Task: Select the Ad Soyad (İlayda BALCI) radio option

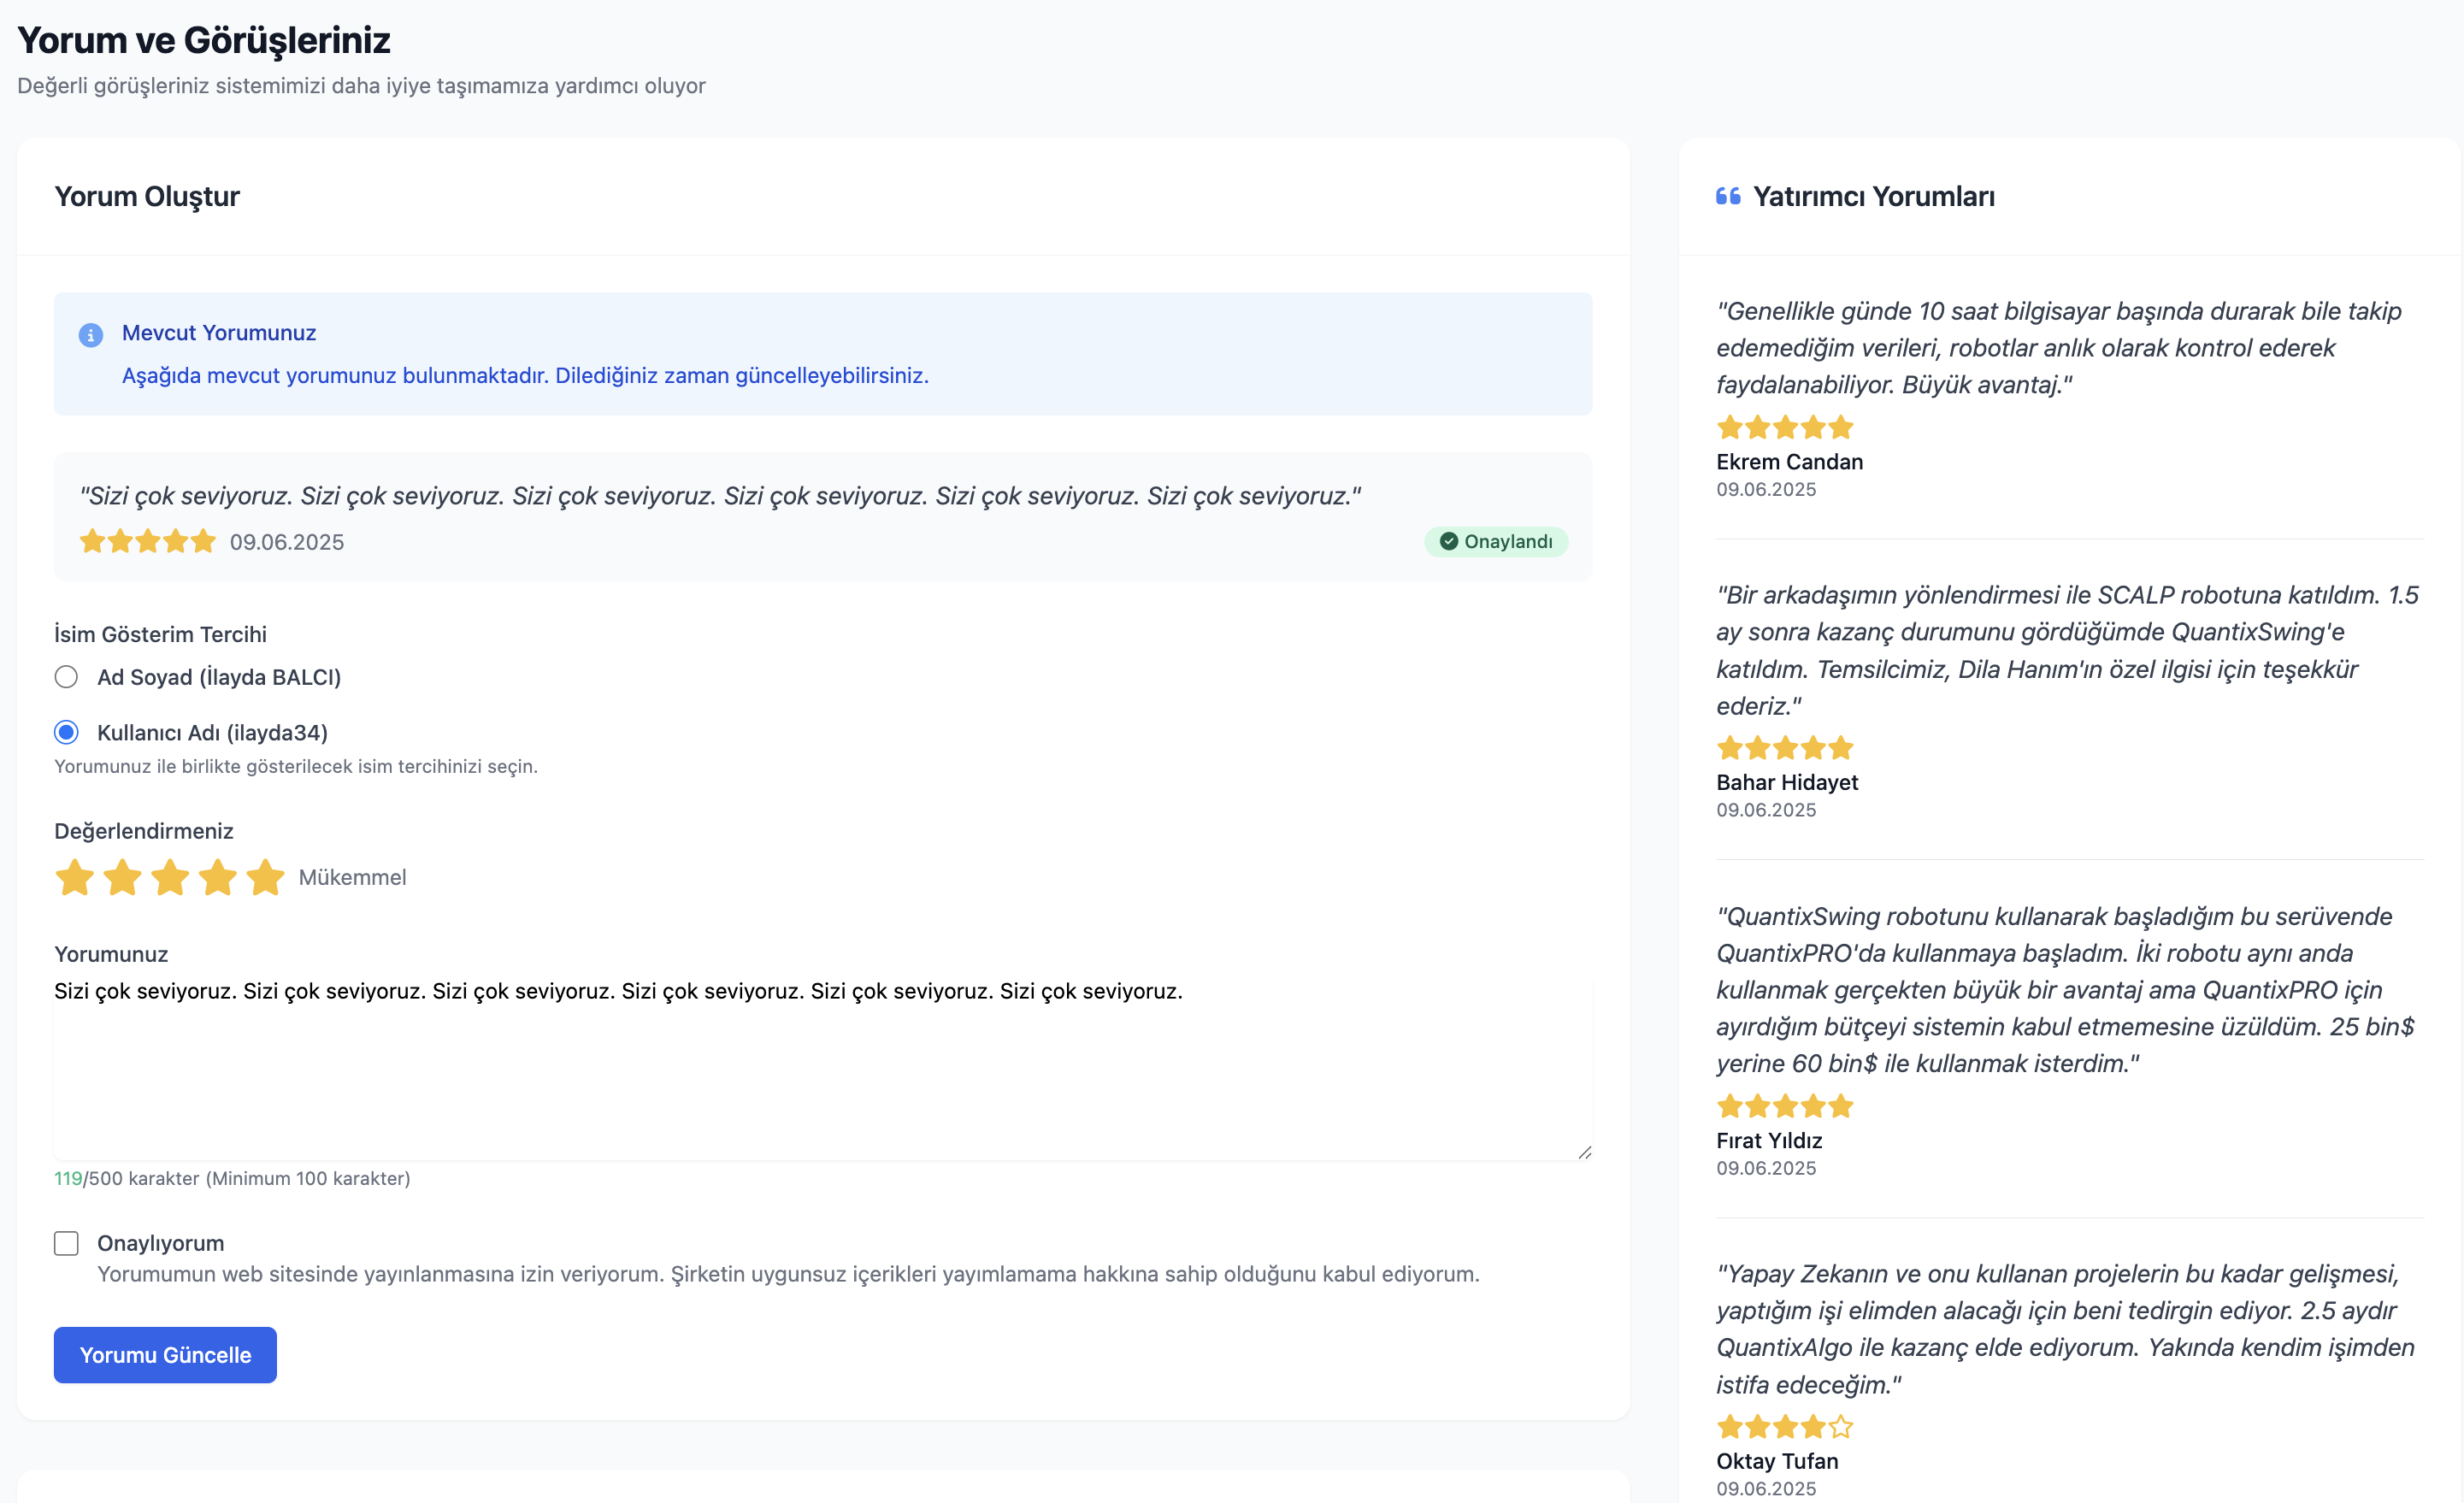Action: tap(66, 677)
